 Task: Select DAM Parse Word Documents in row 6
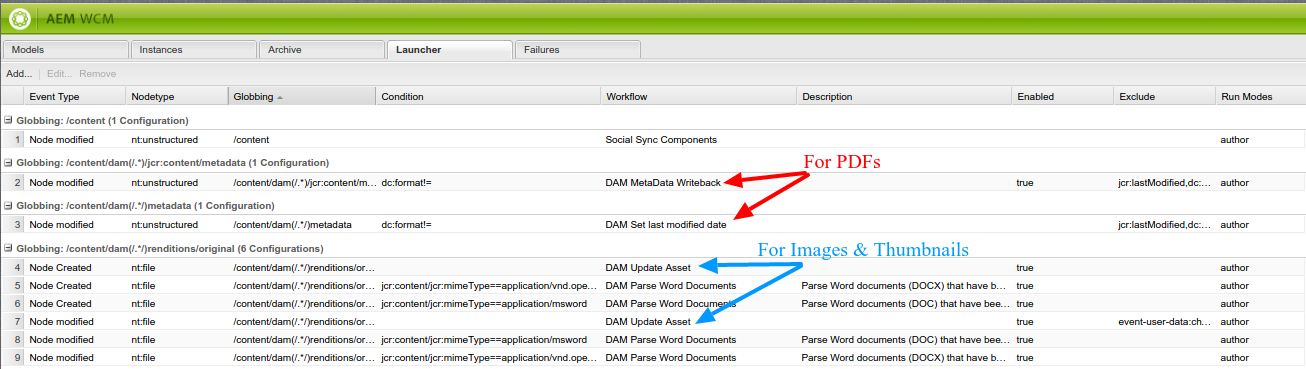[x=699, y=304]
